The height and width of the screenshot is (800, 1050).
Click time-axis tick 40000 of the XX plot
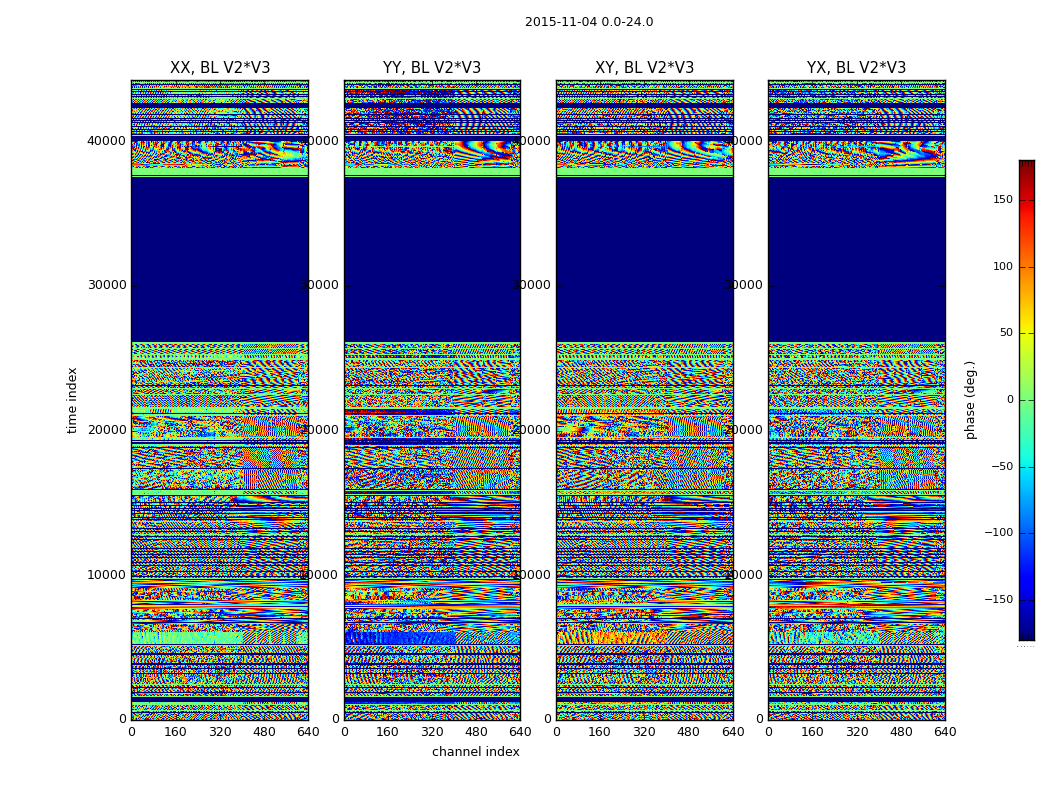[x=106, y=141]
